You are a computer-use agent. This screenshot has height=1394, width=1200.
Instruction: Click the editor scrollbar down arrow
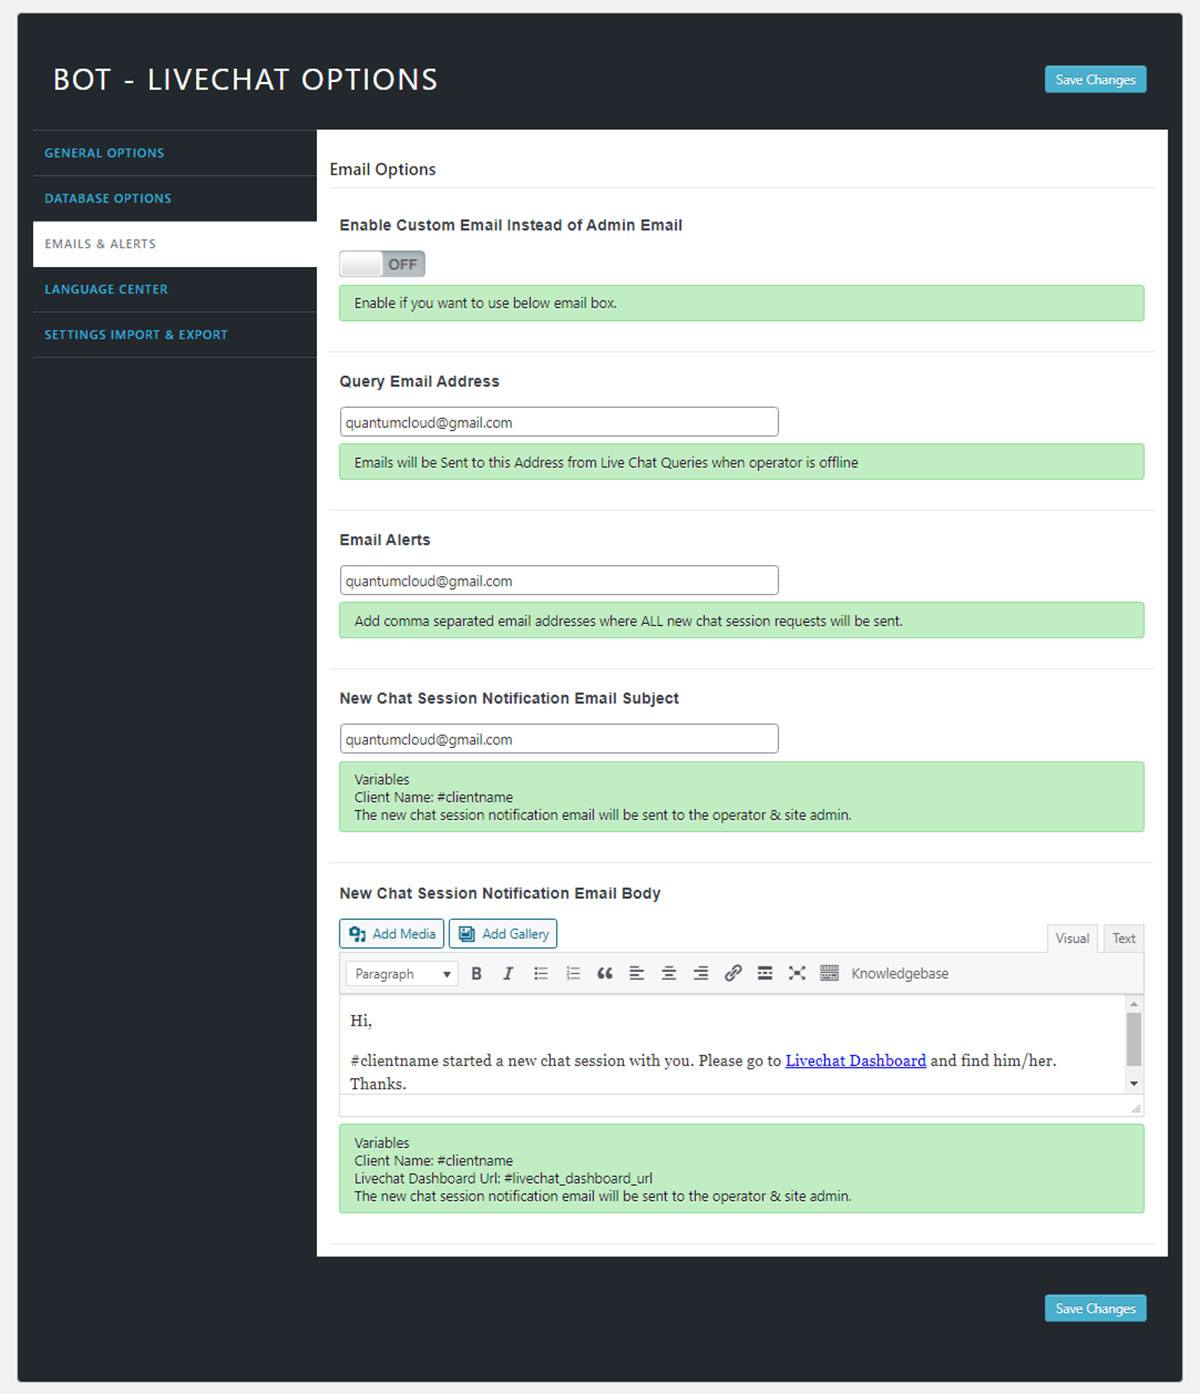1134,1084
